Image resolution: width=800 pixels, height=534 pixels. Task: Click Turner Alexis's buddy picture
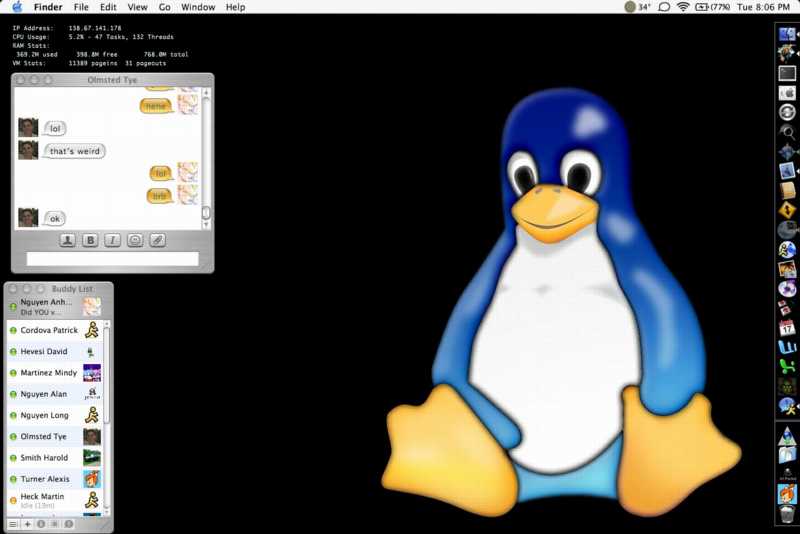[92, 479]
